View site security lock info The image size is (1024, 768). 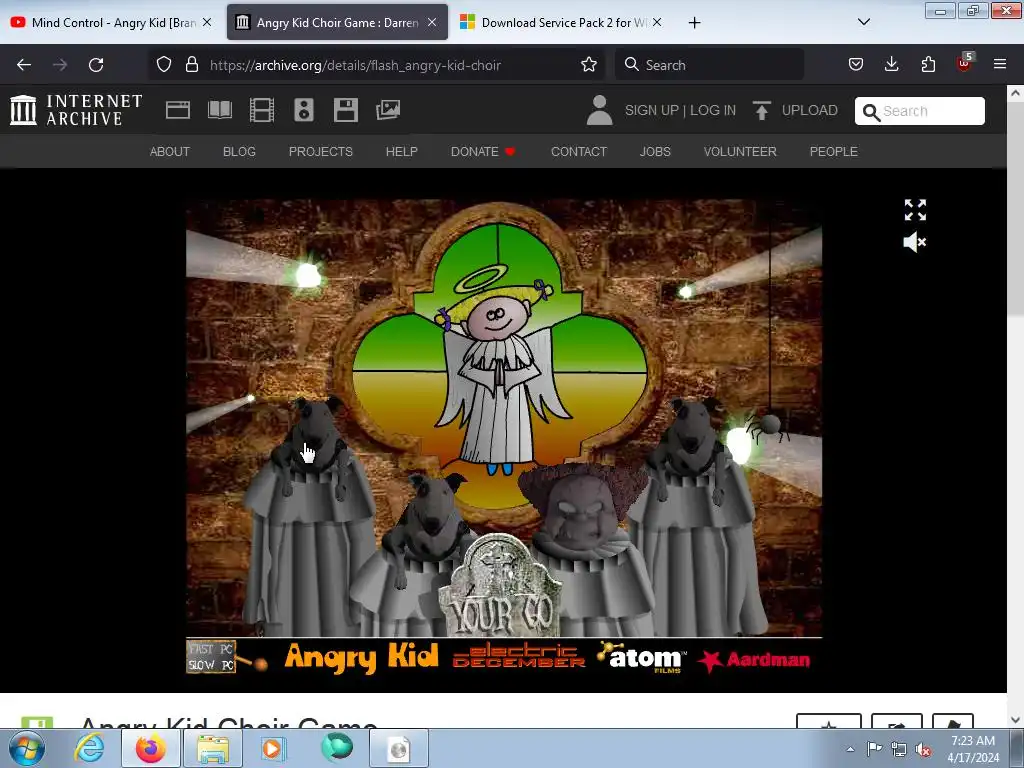[x=191, y=64]
